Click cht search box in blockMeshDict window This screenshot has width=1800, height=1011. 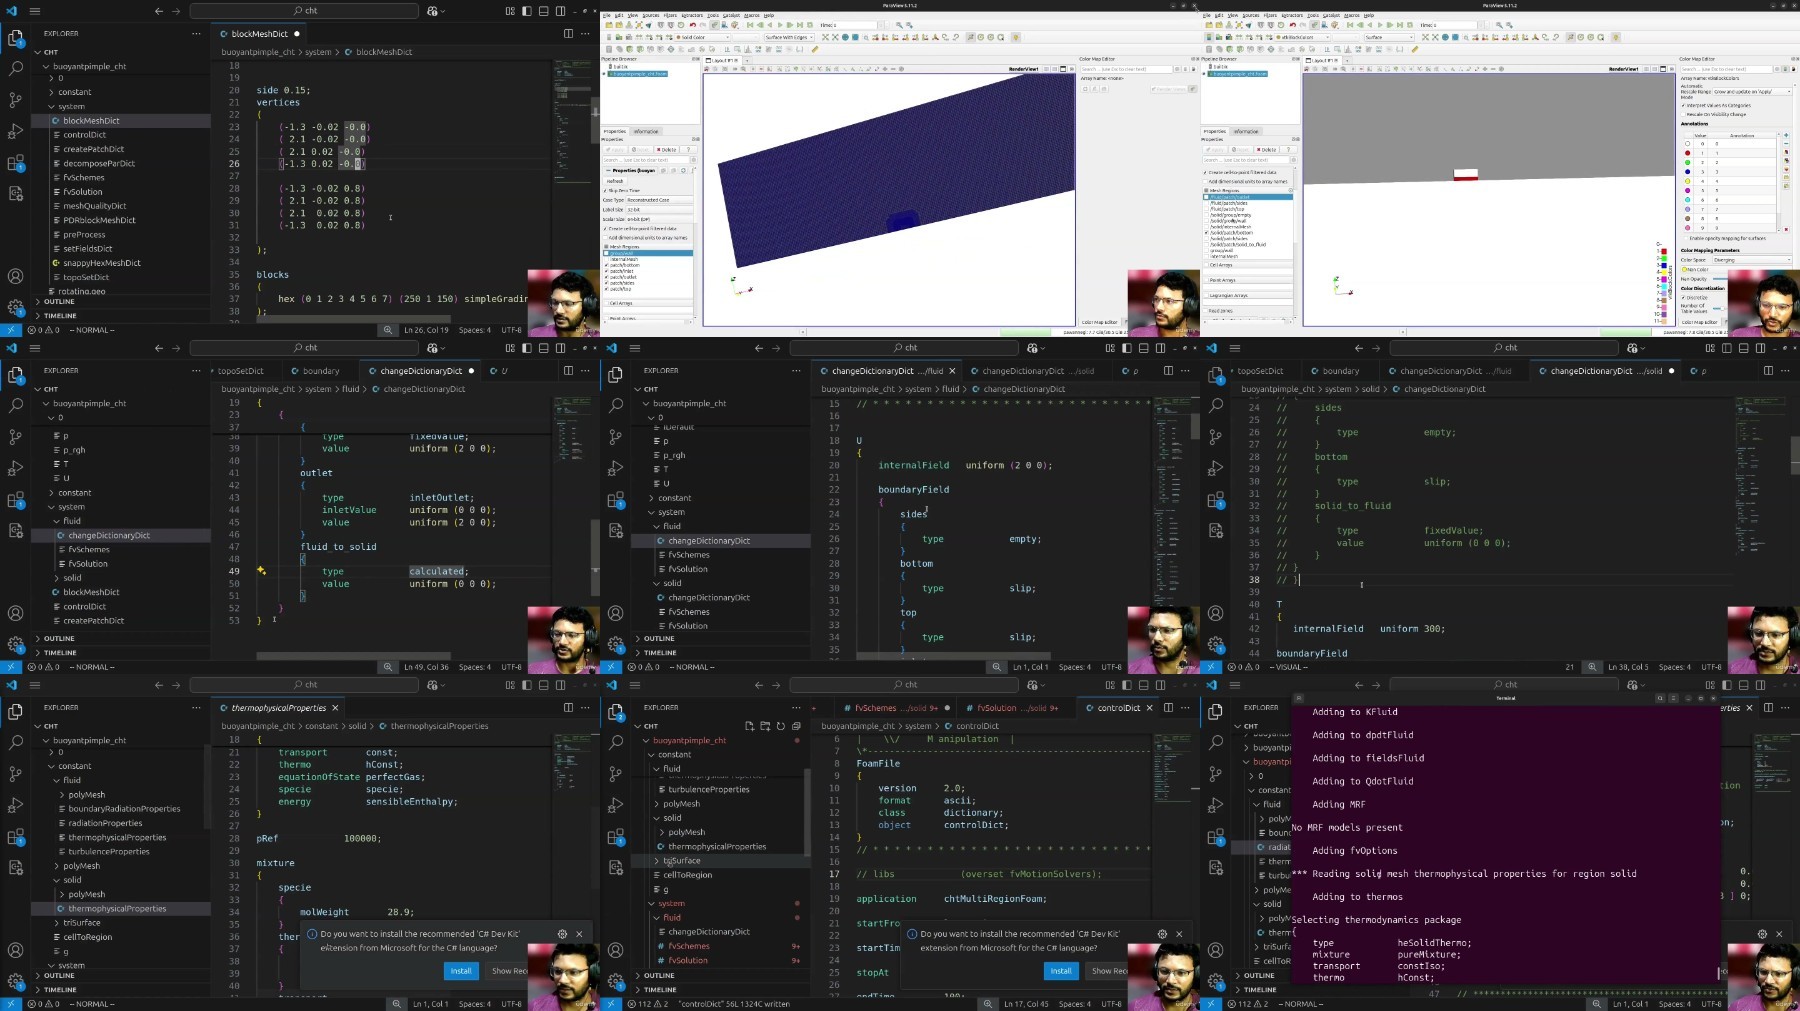[304, 11]
